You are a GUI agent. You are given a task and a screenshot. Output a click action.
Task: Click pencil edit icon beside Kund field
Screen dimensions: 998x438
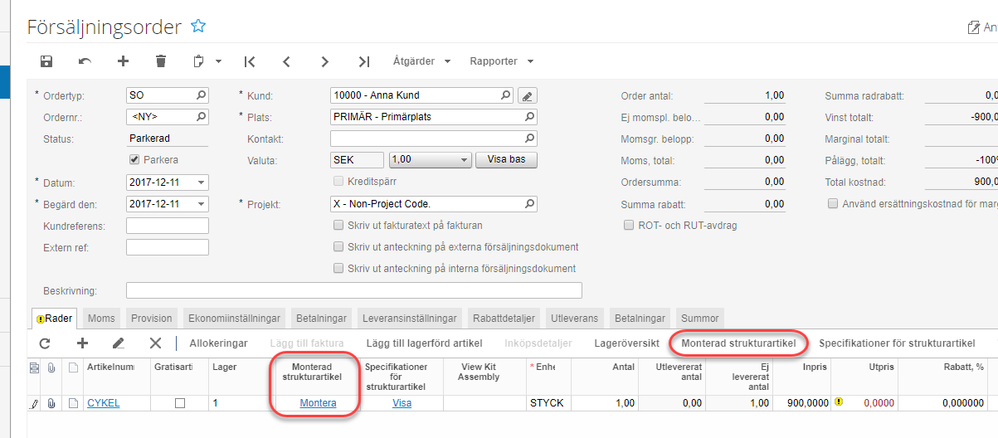tap(528, 96)
